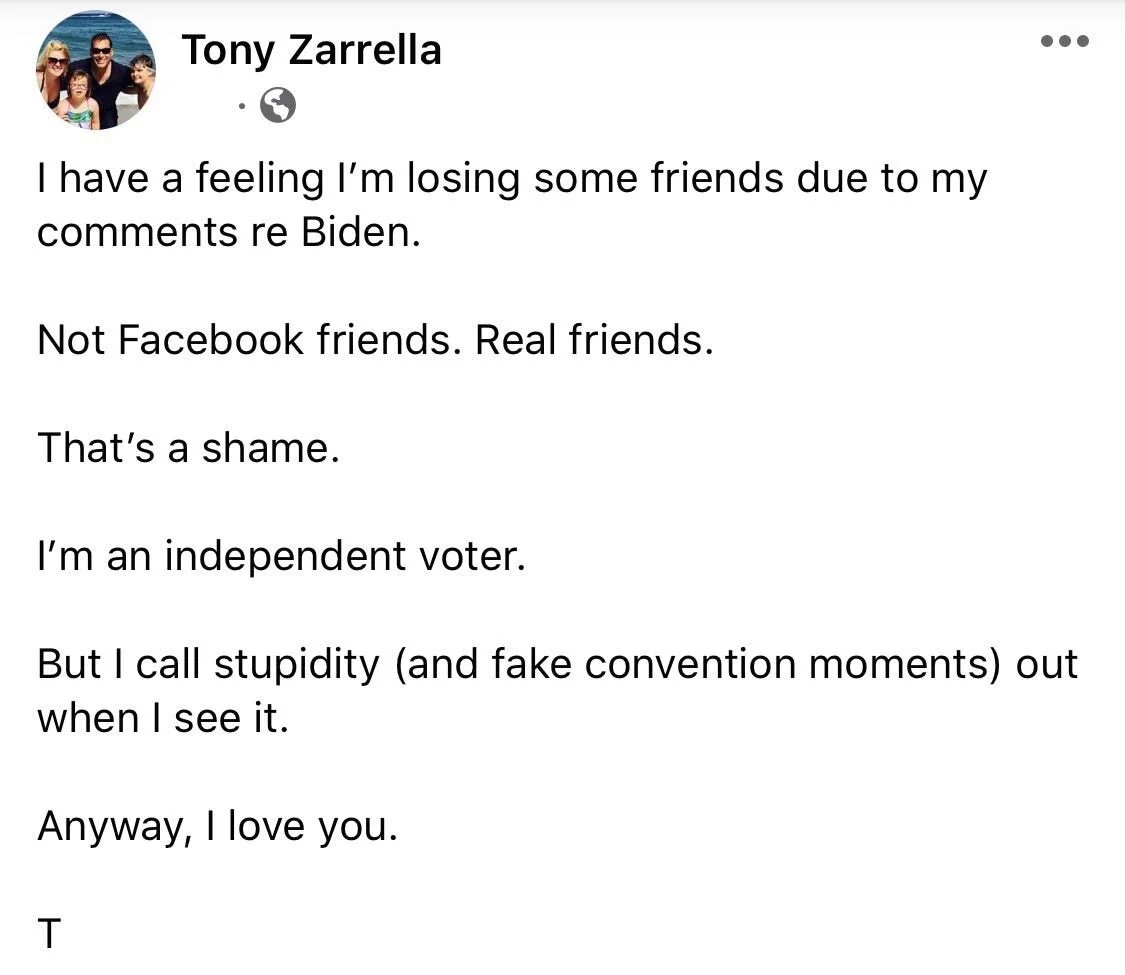The width and height of the screenshot is (1125, 975).
Task: Click the globe public privacy icon
Action: click(277, 105)
